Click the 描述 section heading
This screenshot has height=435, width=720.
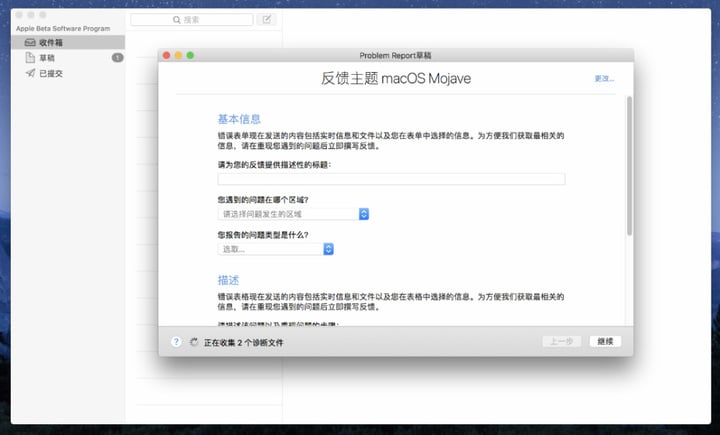pyautogui.click(x=228, y=280)
